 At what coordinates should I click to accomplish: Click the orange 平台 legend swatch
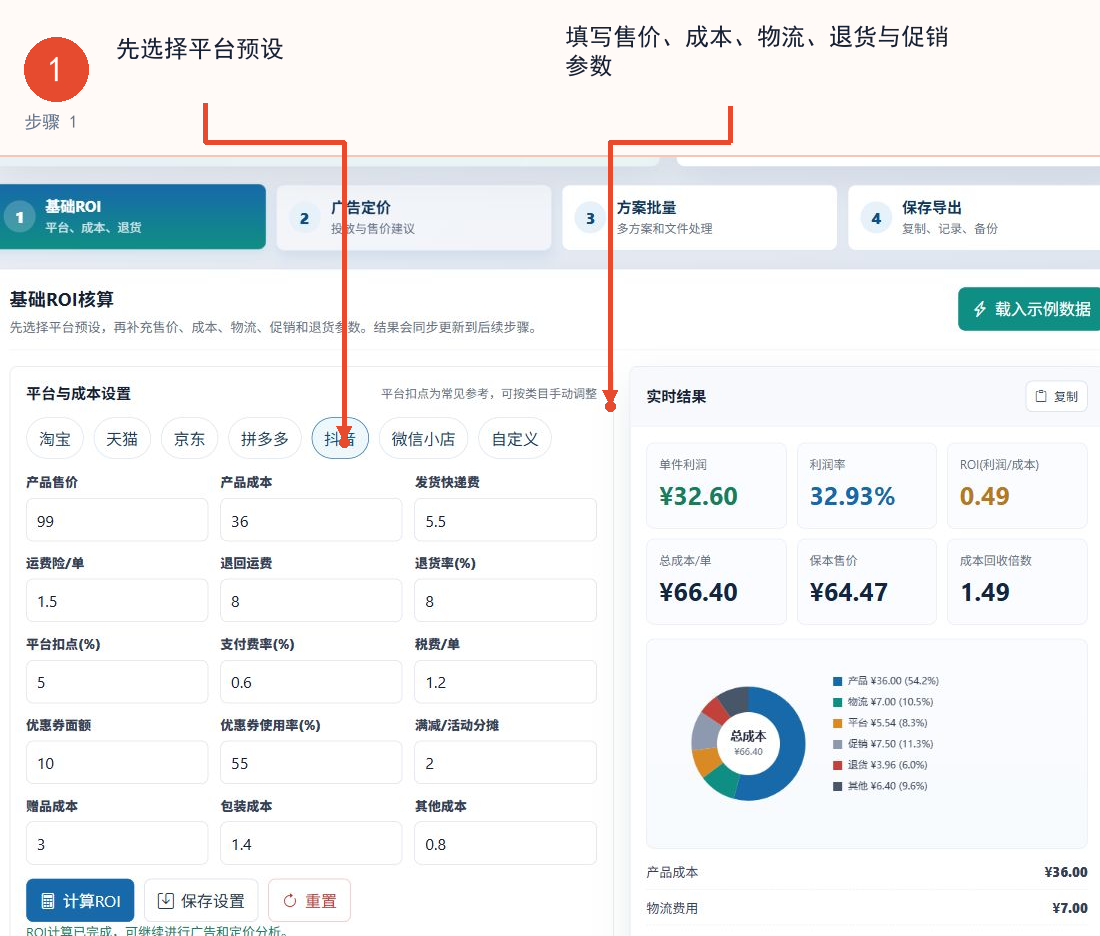pyautogui.click(x=838, y=723)
